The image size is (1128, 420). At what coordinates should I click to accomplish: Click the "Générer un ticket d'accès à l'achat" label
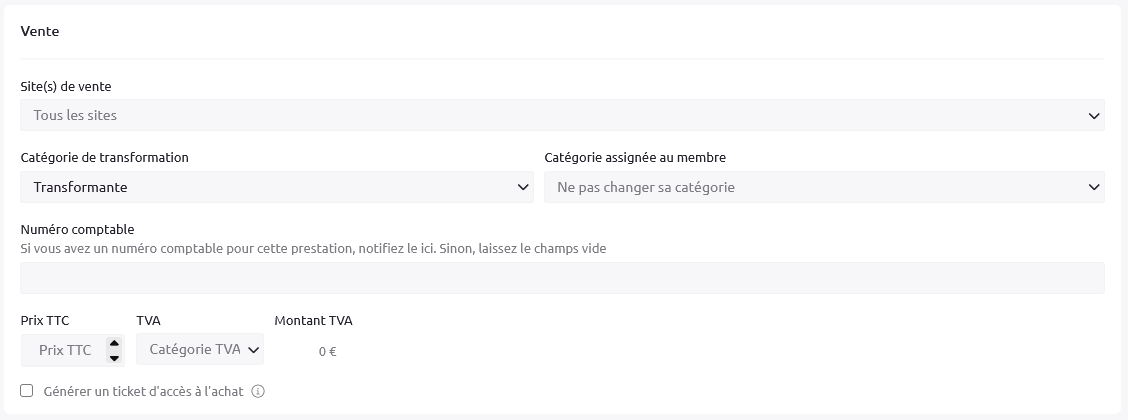click(143, 391)
